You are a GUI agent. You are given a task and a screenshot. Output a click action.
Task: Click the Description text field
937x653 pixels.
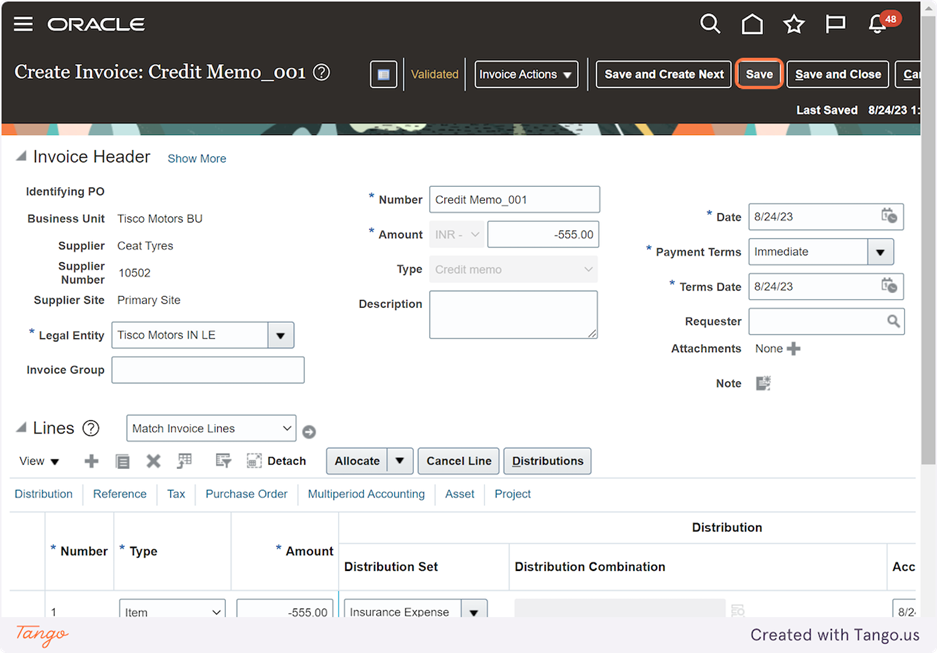513,315
